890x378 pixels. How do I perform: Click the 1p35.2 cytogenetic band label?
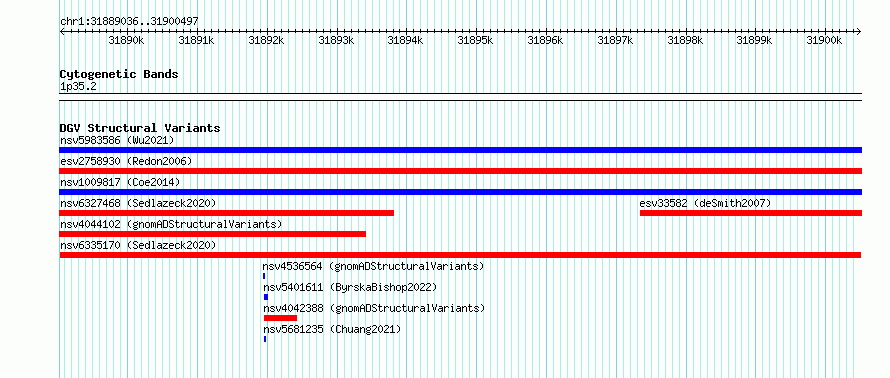78,87
